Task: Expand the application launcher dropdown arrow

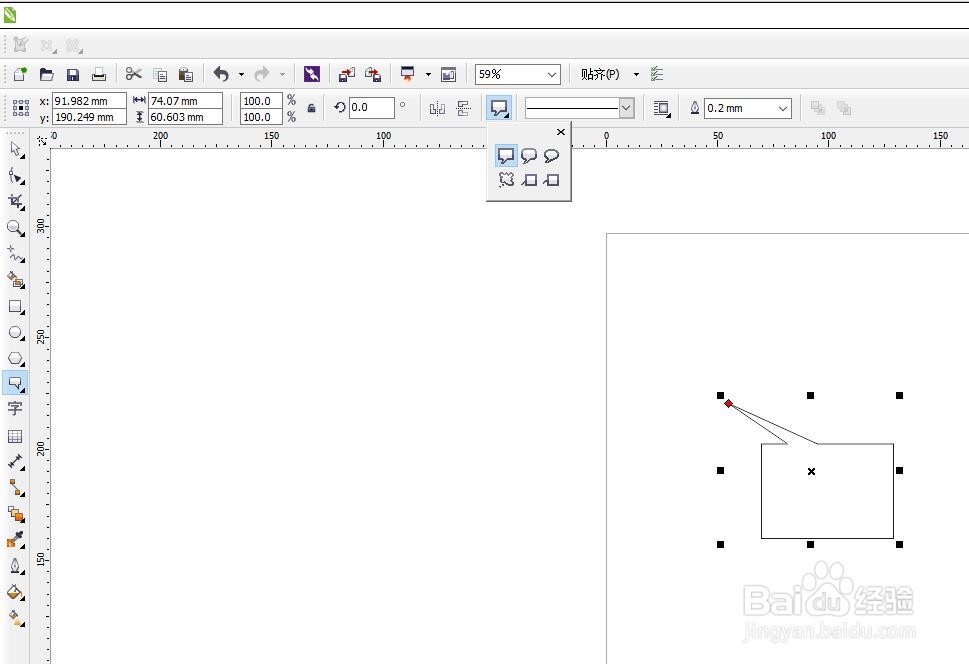Action: click(428, 75)
